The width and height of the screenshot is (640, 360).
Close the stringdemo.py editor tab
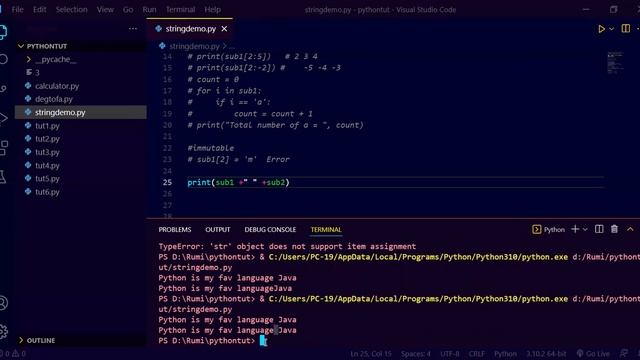224,29
